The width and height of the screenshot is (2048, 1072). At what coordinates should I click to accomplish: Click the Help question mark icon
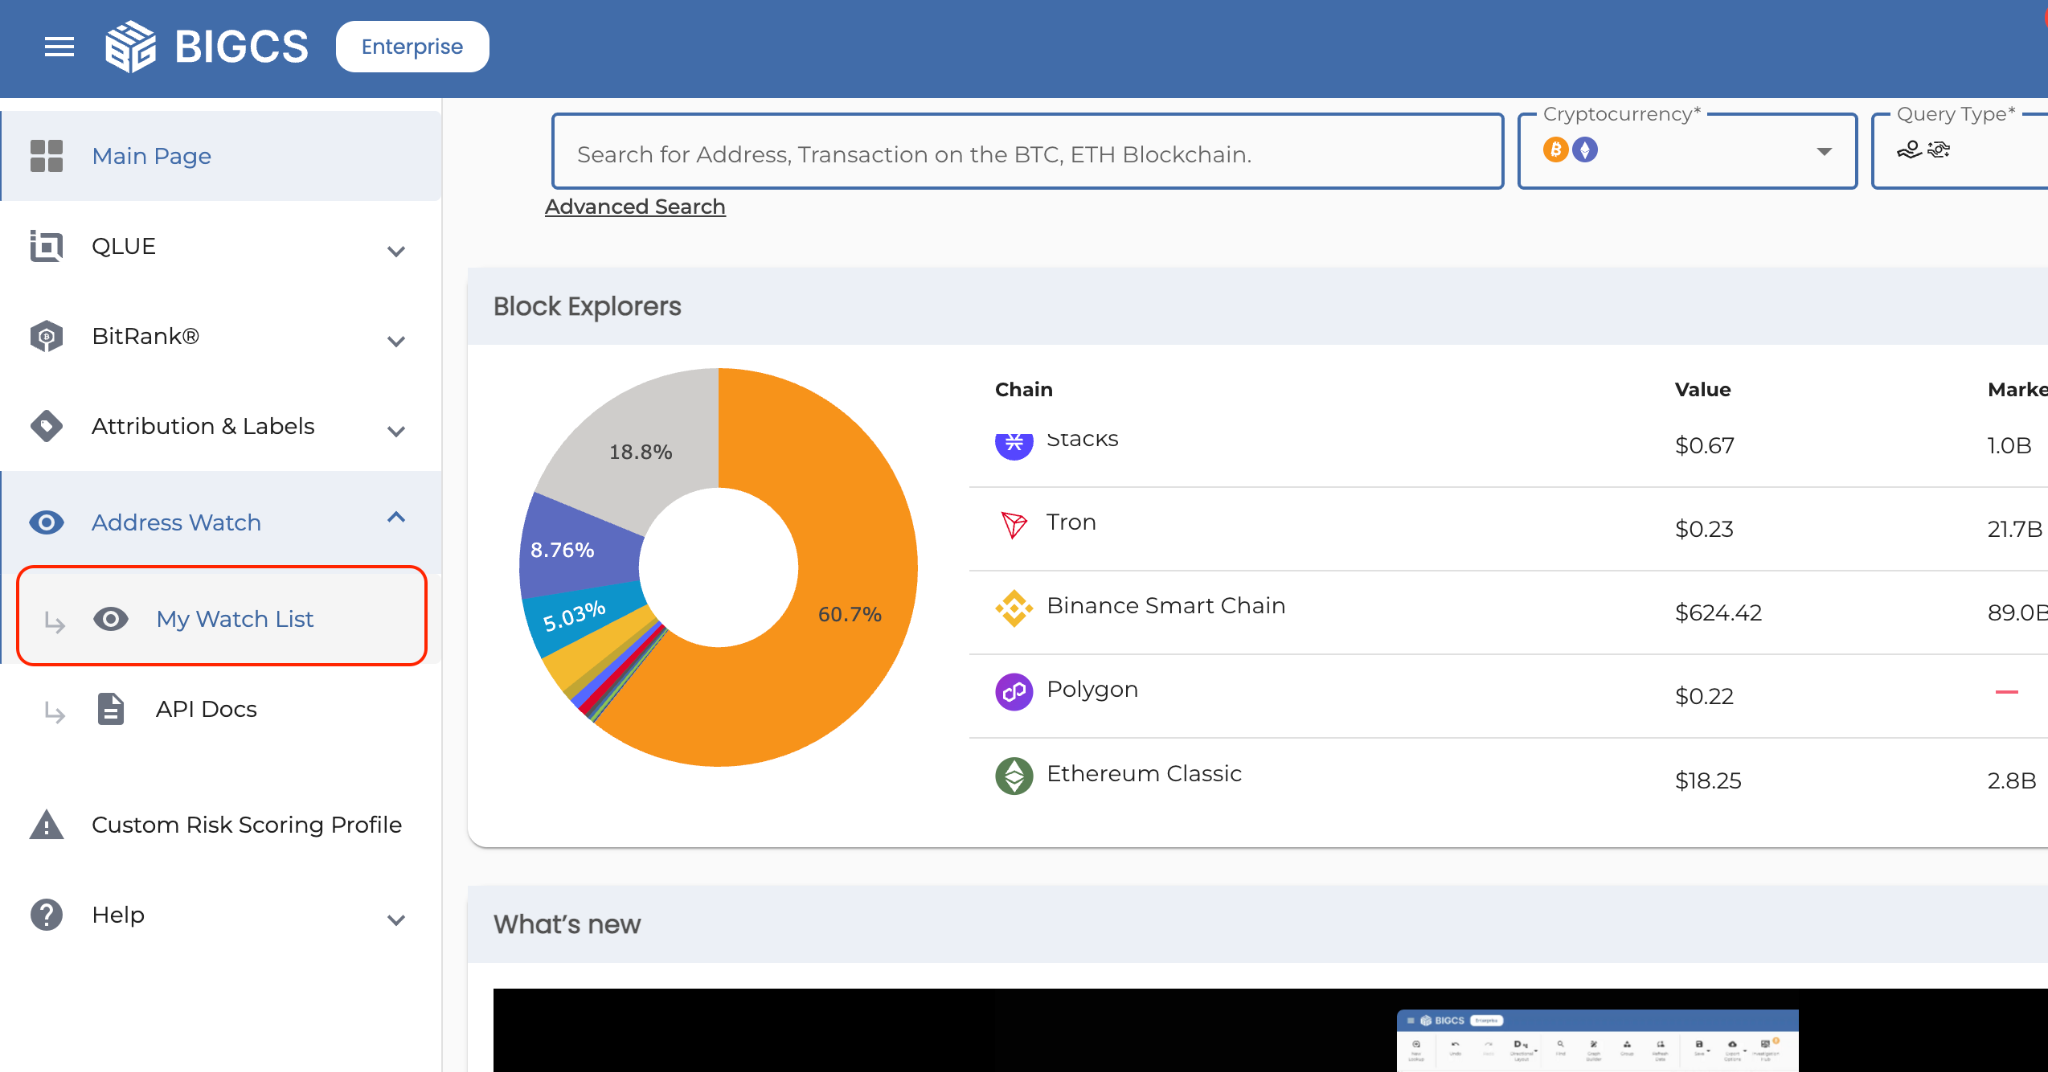click(46, 915)
